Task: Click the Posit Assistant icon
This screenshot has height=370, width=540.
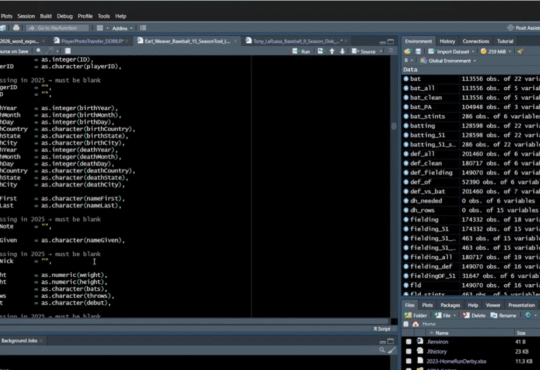Action: pos(510,28)
